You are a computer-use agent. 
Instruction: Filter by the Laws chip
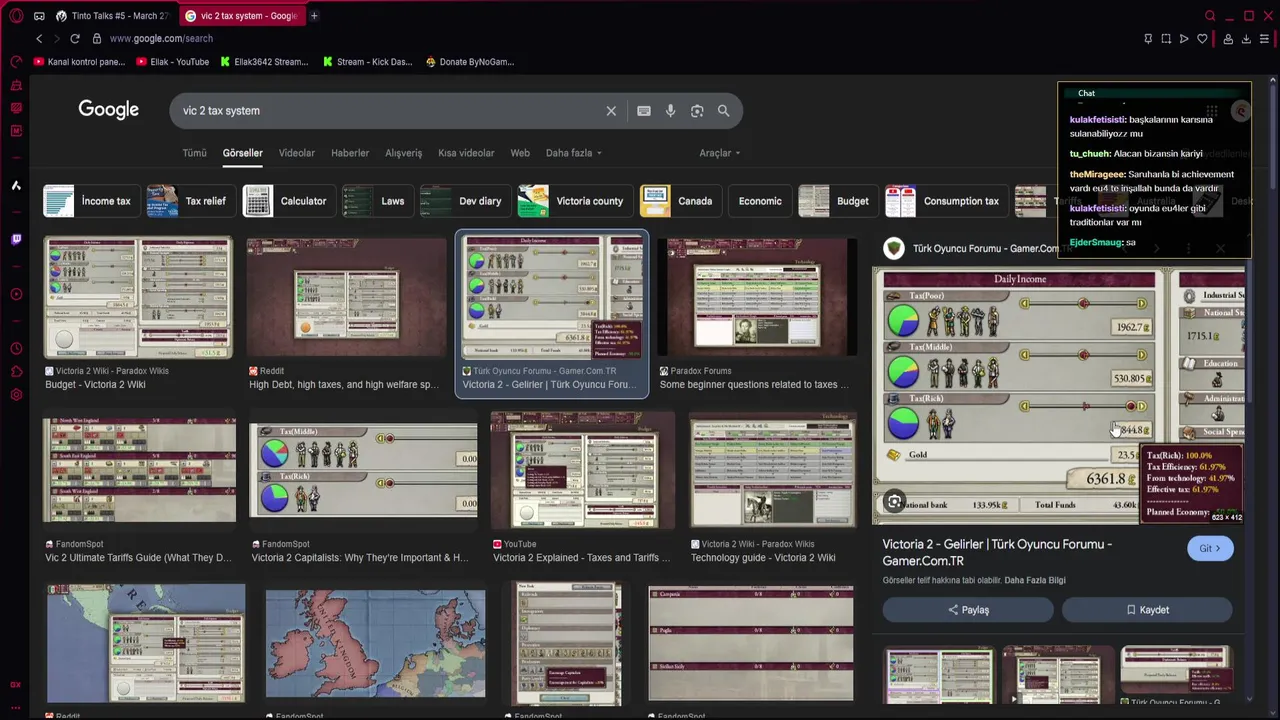[377, 201]
